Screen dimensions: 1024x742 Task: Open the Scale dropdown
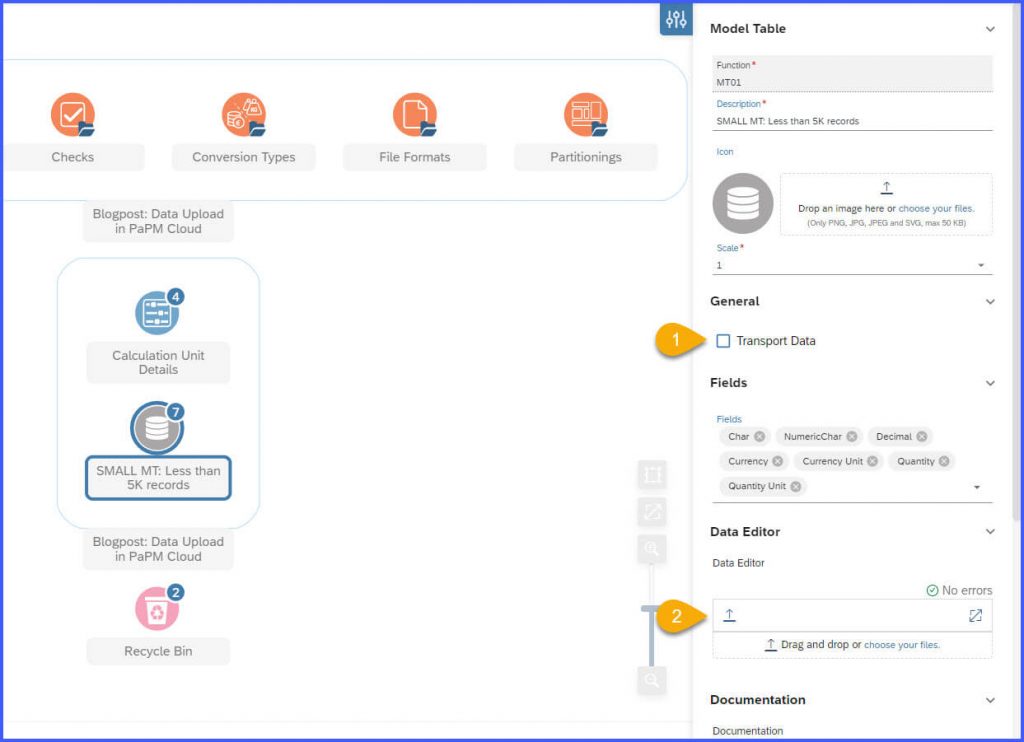point(980,265)
